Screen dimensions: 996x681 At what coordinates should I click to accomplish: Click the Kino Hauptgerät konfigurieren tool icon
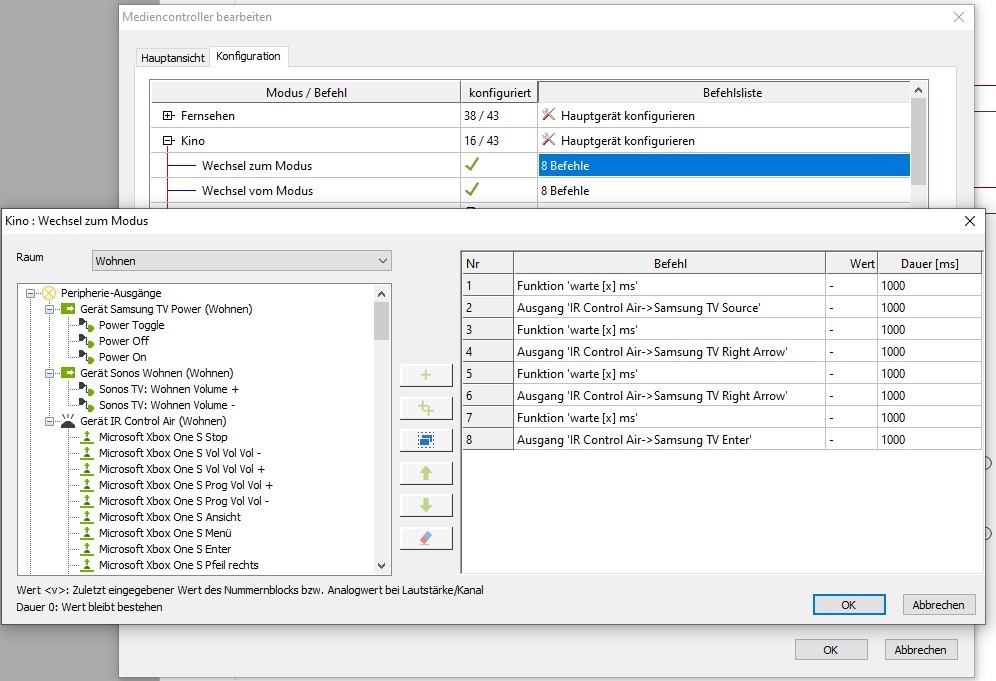pos(548,140)
